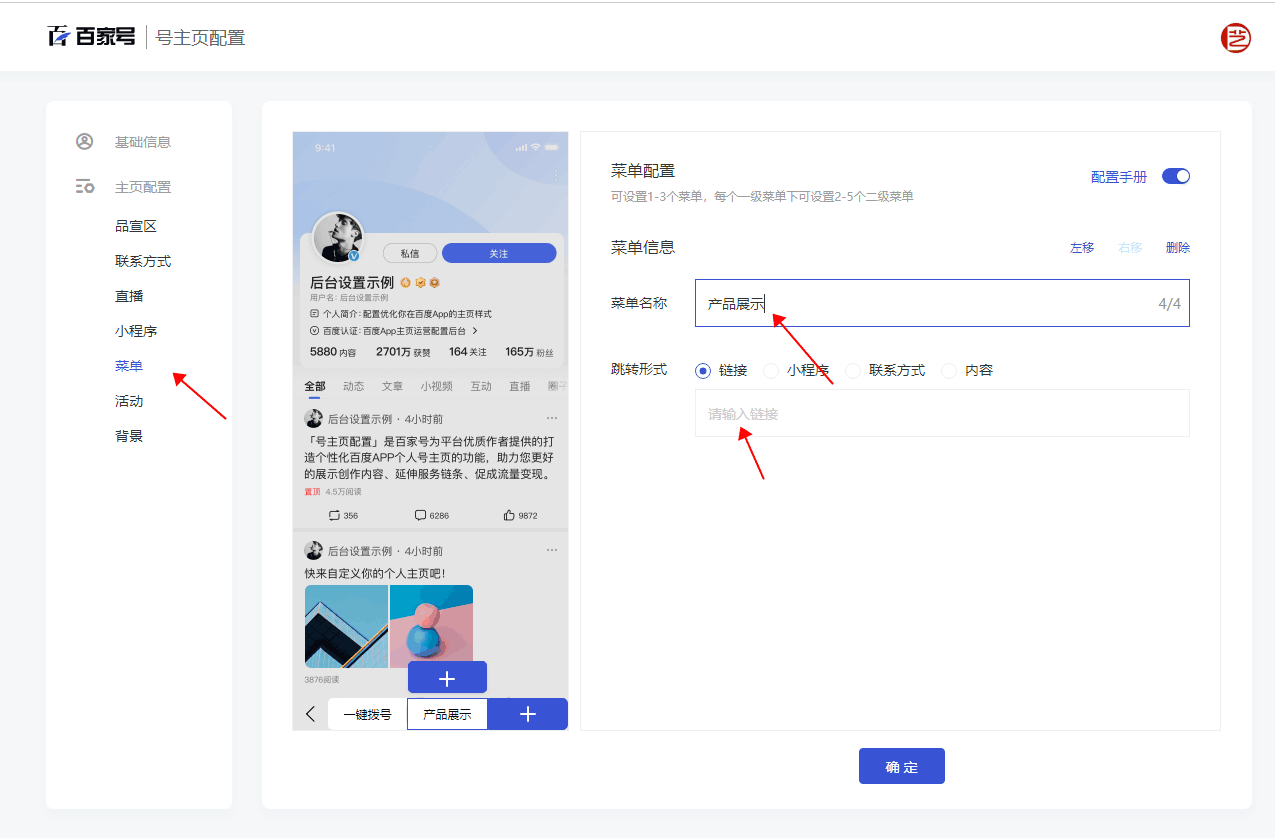Click the 左移 link
This screenshot has width=1275, height=838.
pyautogui.click(x=1082, y=248)
